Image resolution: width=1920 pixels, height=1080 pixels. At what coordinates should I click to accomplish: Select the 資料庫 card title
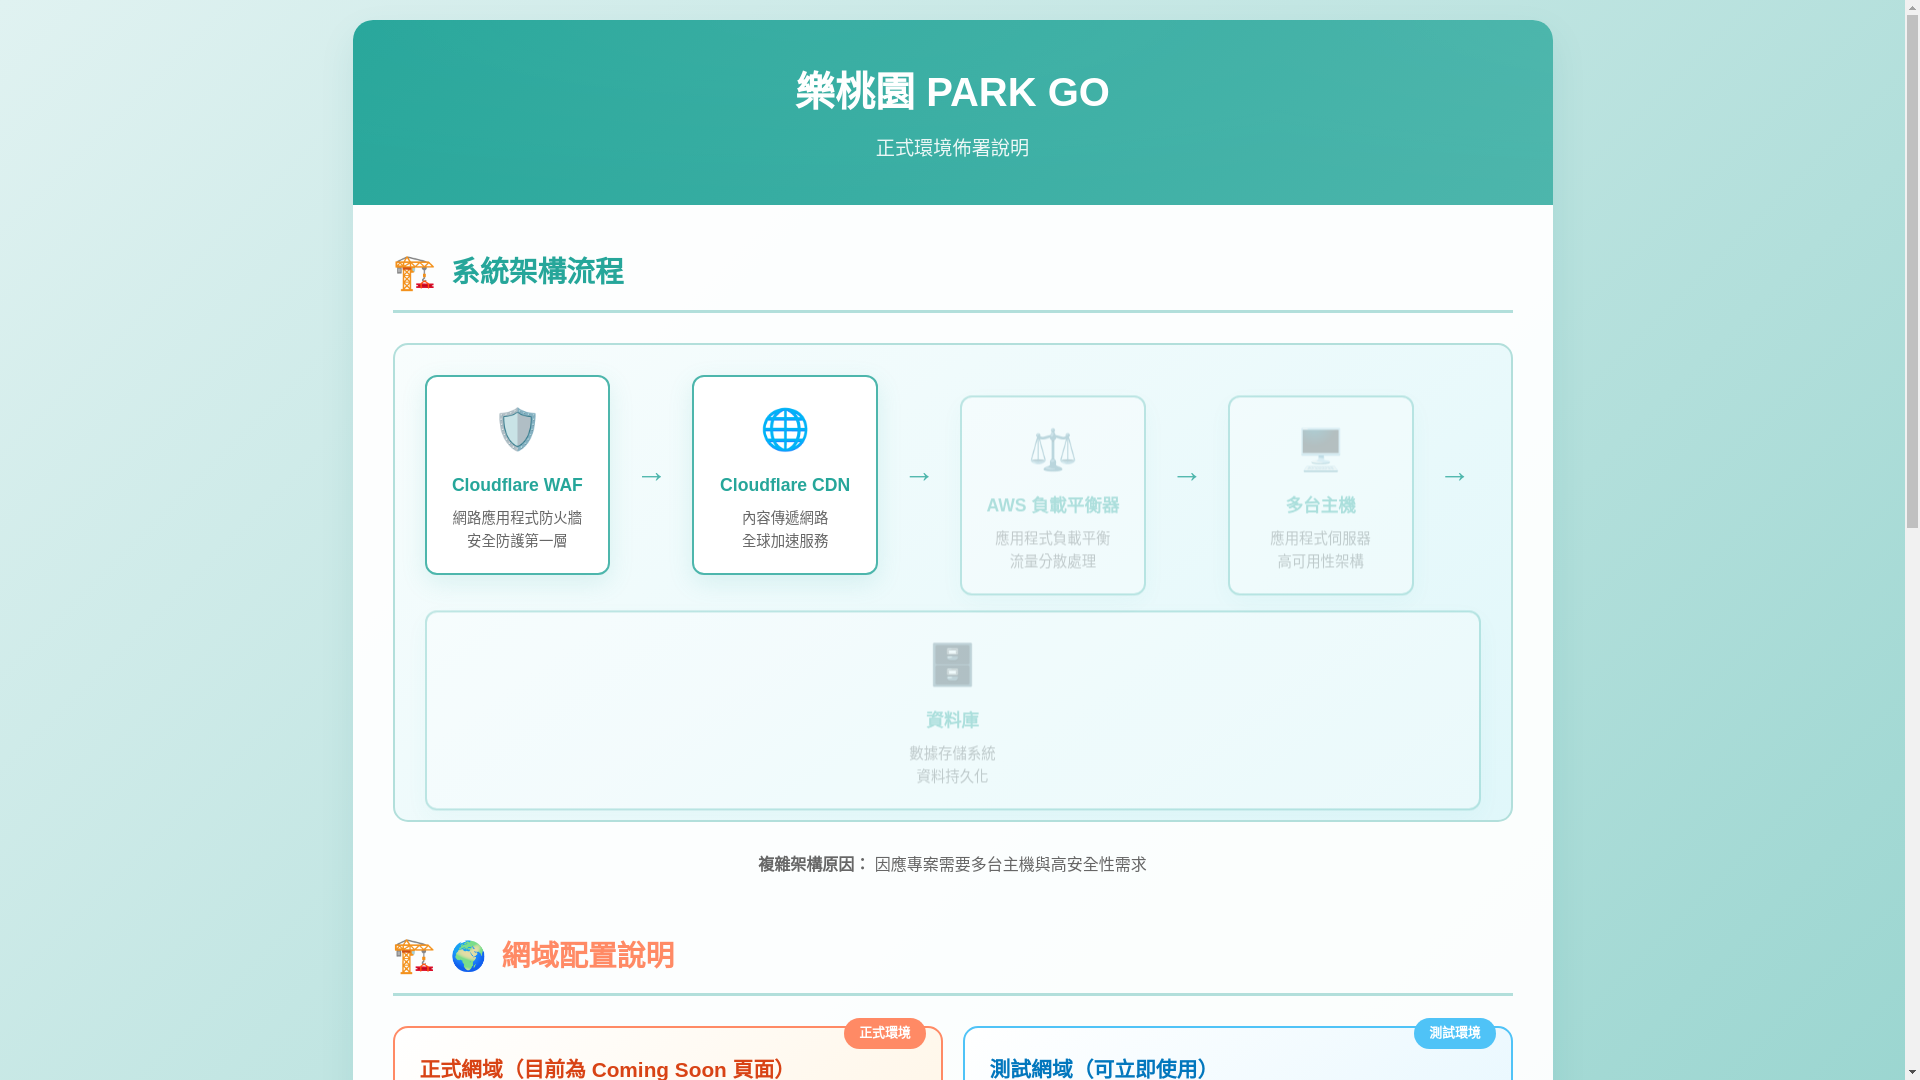click(x=952, y=720)
